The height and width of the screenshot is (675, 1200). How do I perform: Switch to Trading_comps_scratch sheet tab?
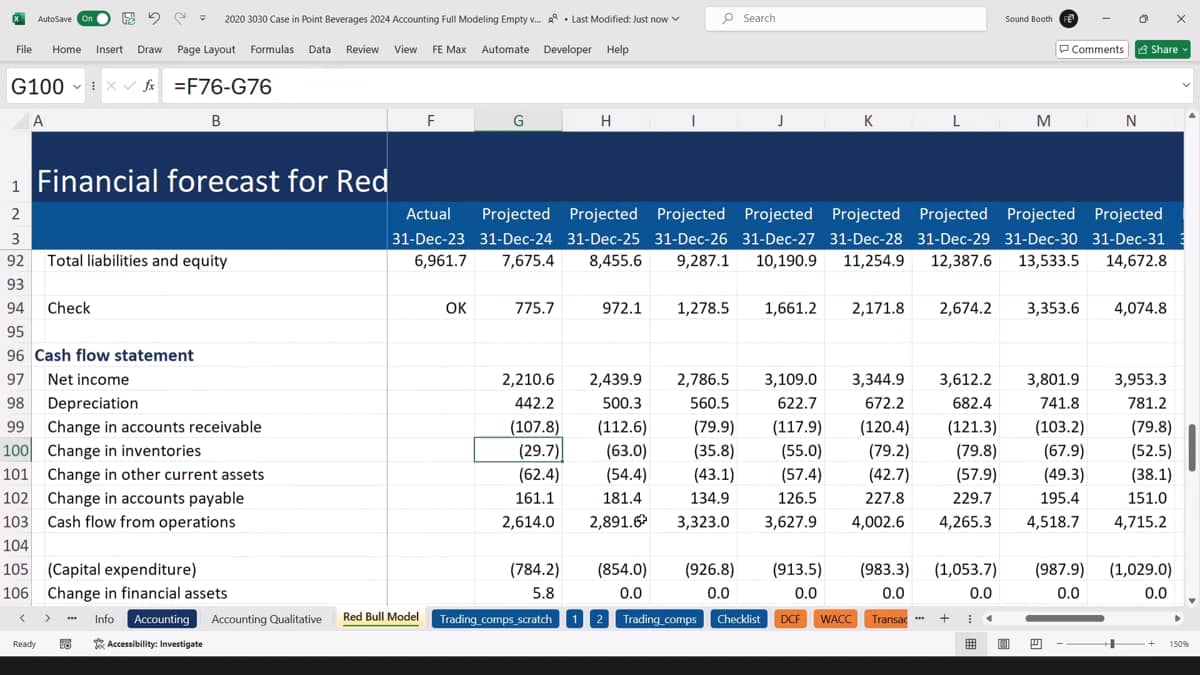(495, 619)
